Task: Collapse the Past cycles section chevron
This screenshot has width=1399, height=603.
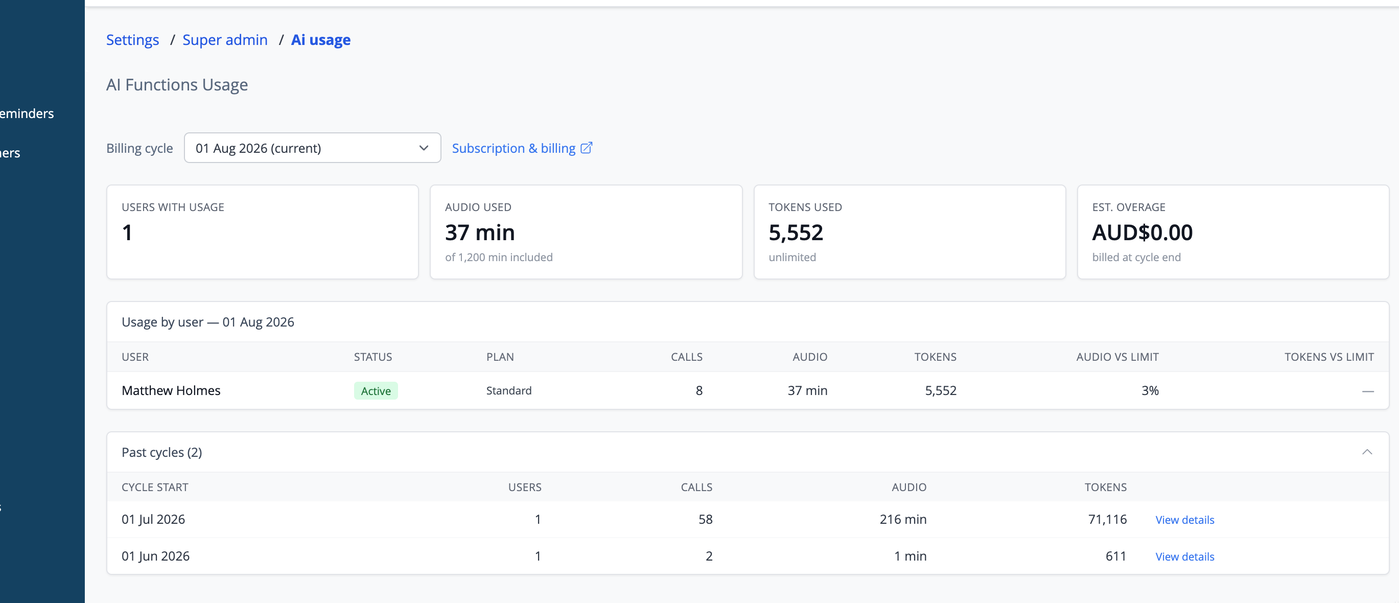Action: pyautogui.click(x=1367, y=452)
